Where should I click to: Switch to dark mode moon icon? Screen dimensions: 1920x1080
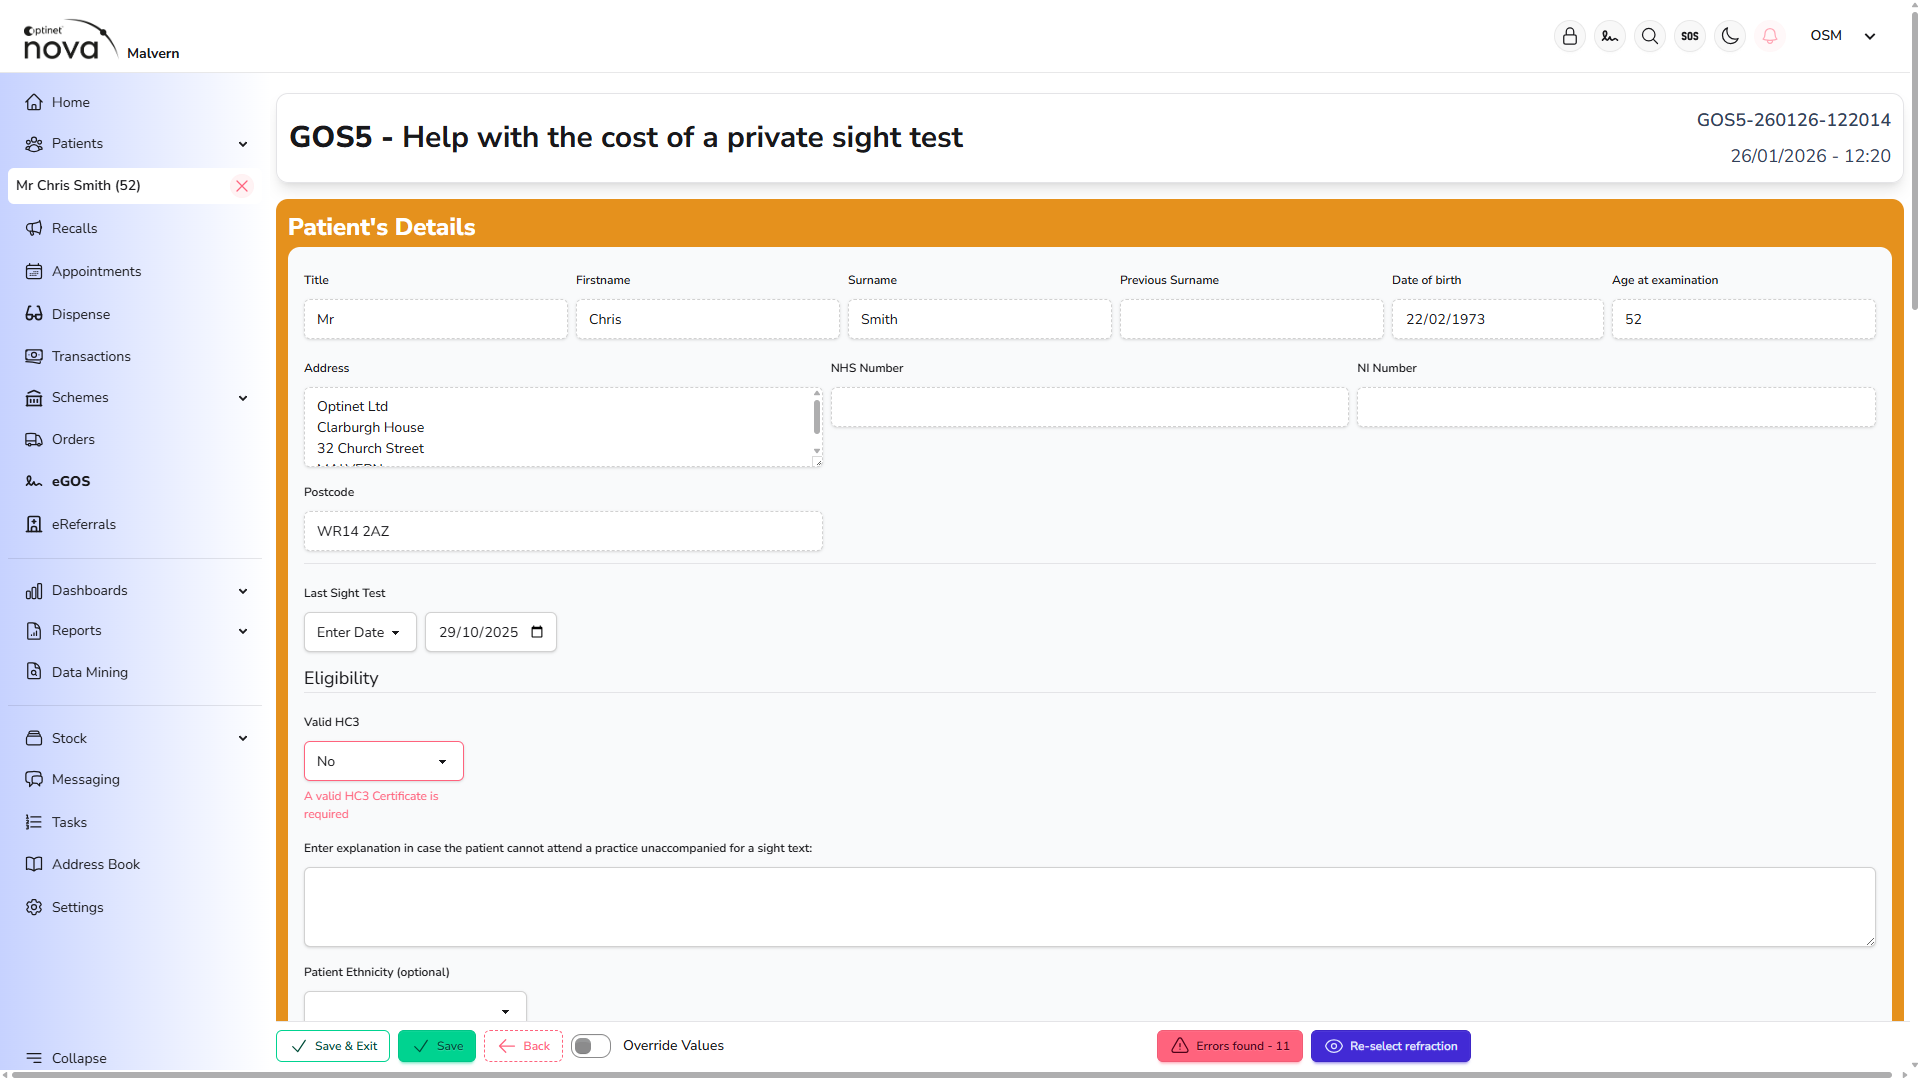tap(1730, 36)
